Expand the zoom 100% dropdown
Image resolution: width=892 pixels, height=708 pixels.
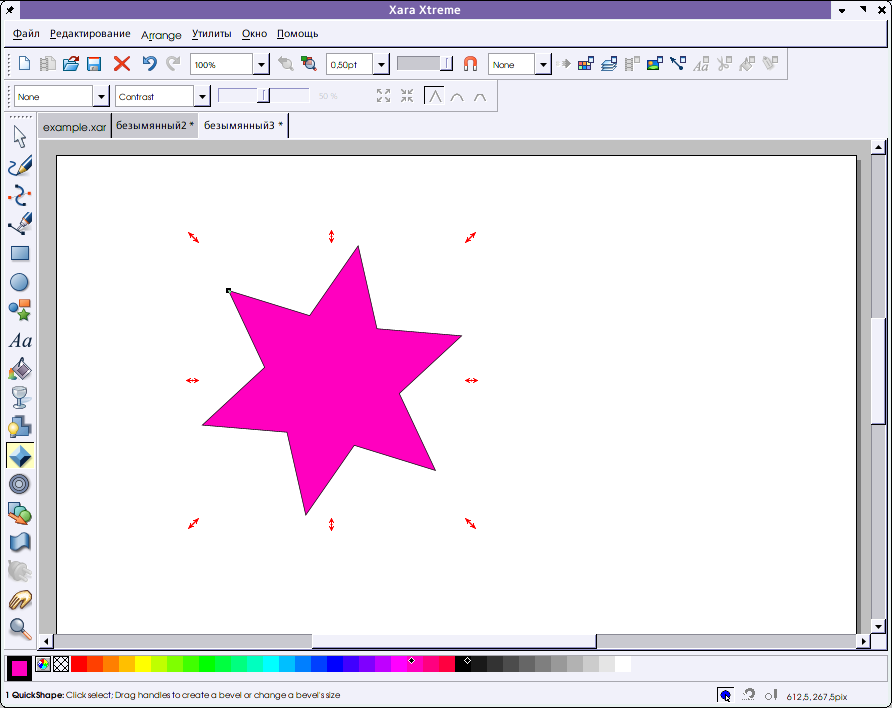261,64
